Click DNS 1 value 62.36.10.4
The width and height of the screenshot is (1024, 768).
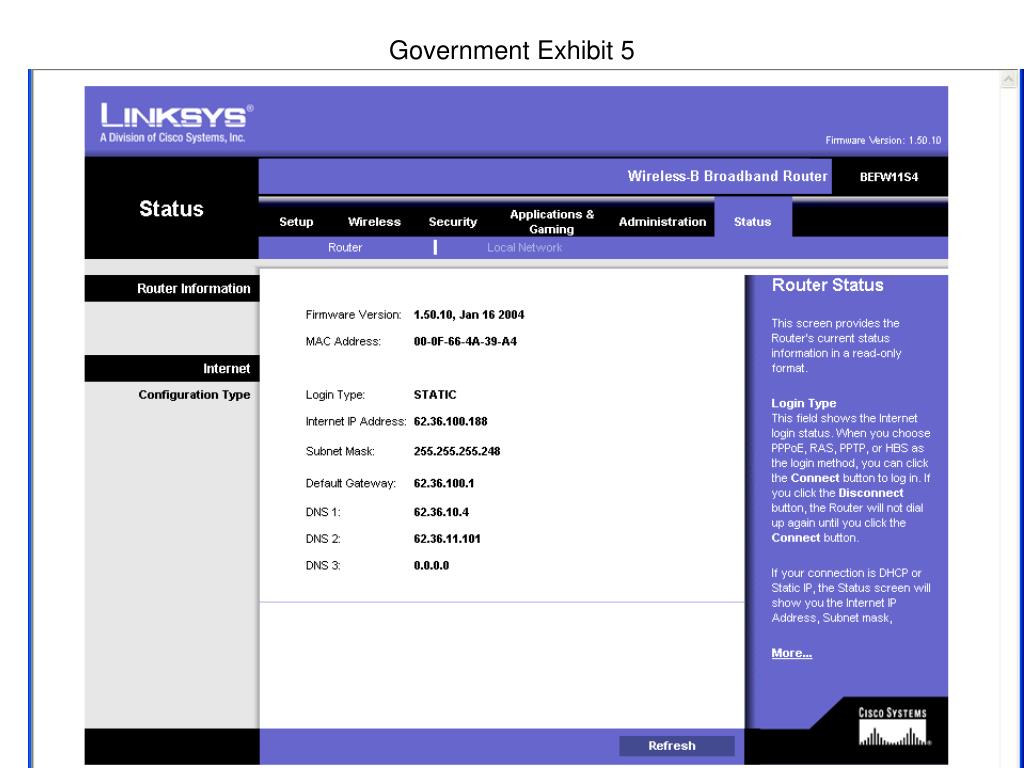pyautogui.click(x=441, y=512)
